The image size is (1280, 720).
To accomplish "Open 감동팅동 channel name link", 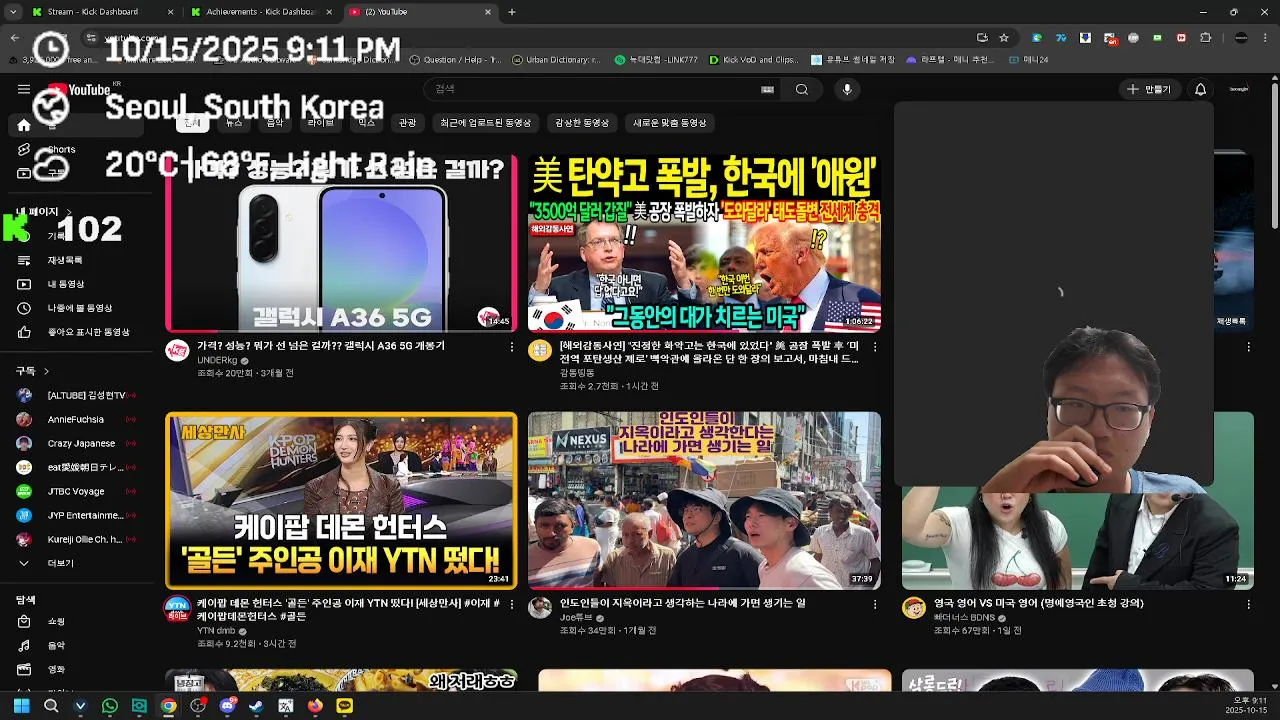I will (577, 372).
